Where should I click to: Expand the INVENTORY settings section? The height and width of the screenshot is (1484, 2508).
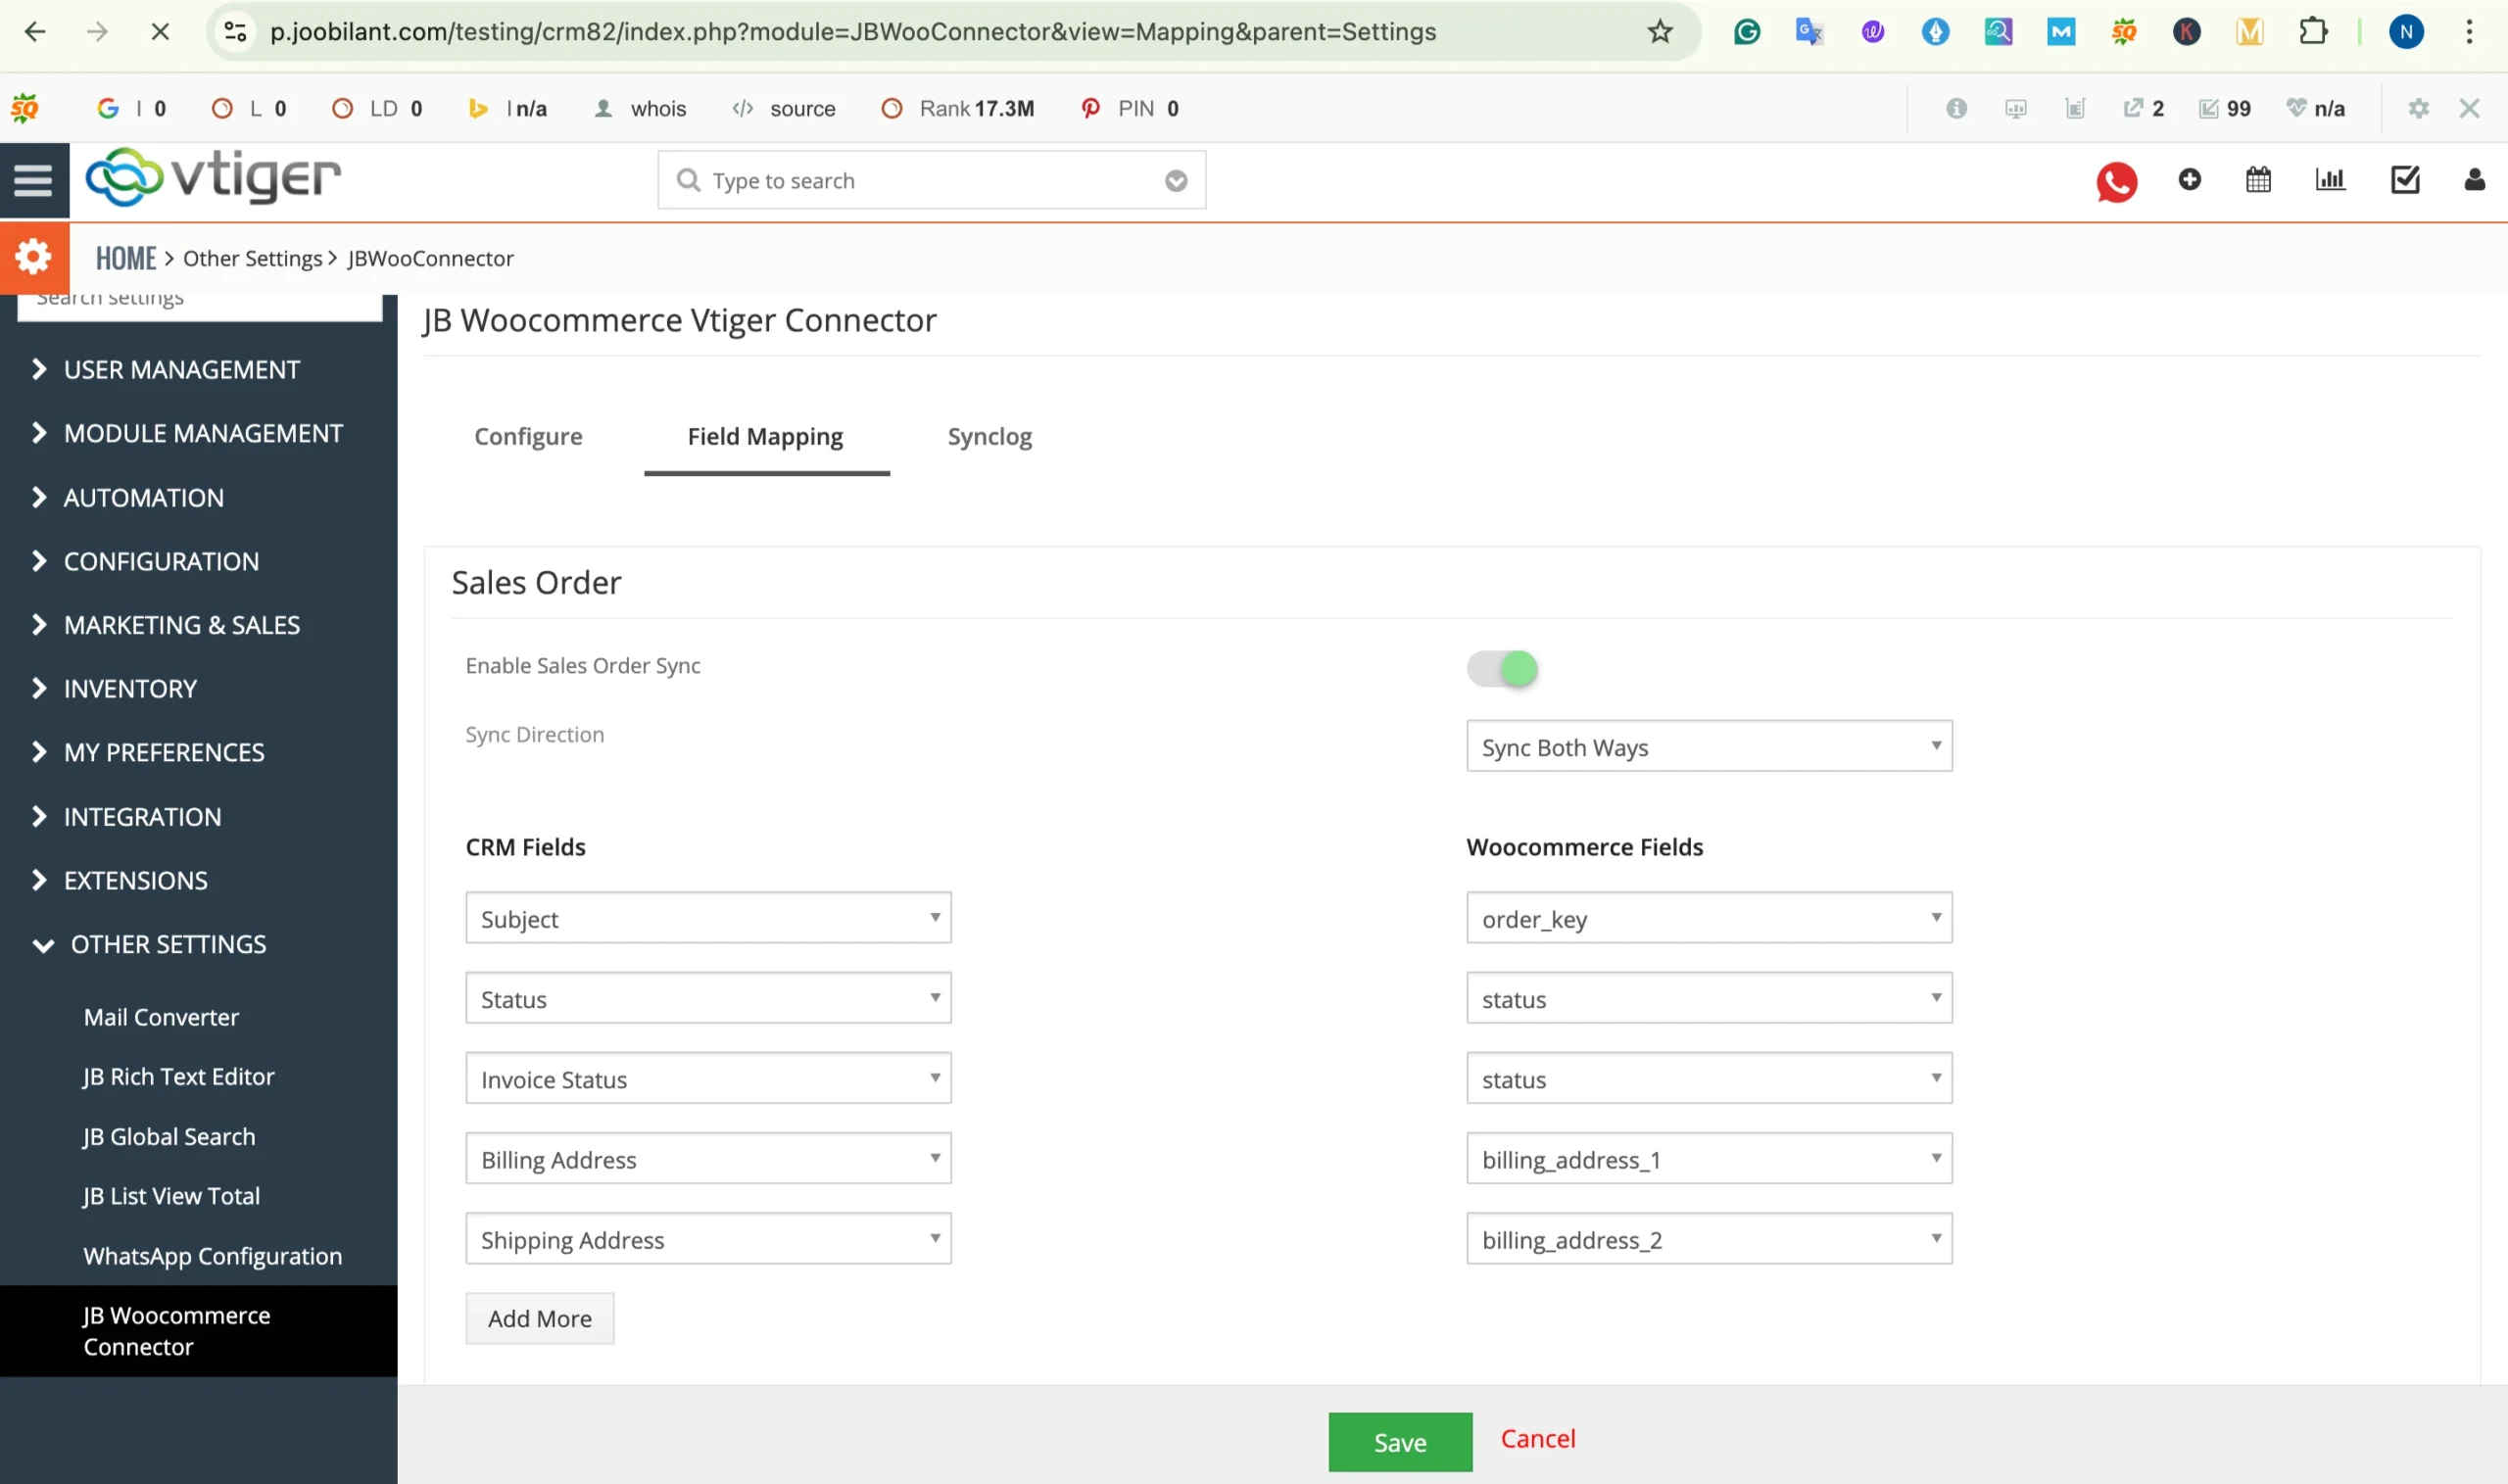pos(130,688)
